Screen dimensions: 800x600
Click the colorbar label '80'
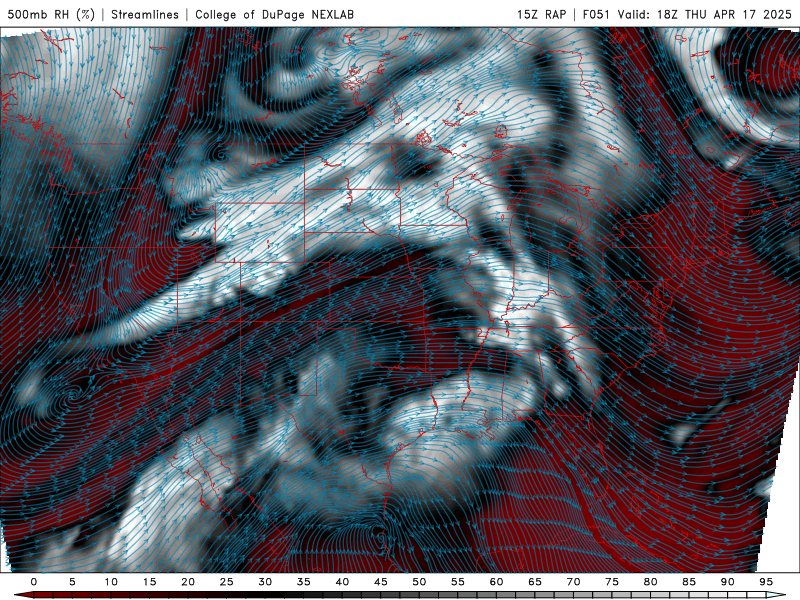pos(651,582)
